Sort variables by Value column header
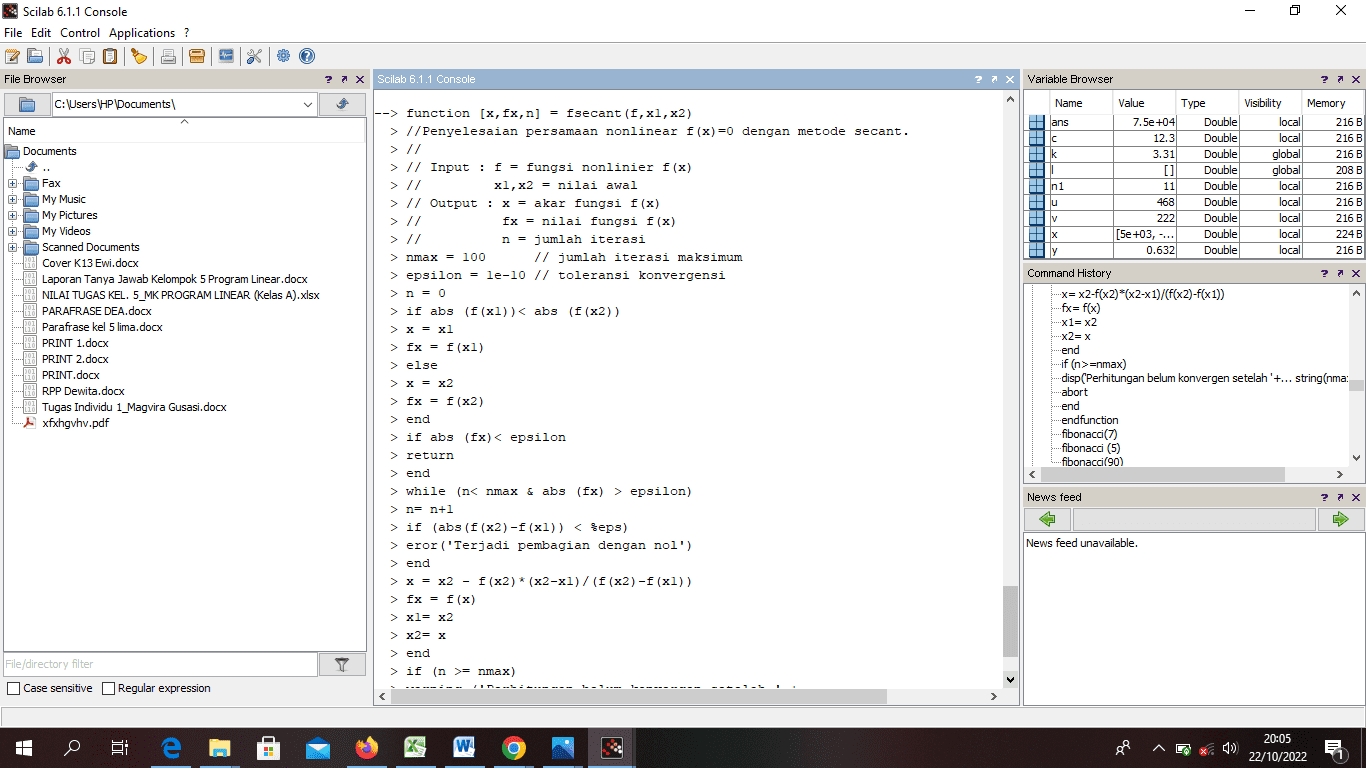This screenshot has width=1366, height=768. pyautogui.click(x=1145, y=103)
